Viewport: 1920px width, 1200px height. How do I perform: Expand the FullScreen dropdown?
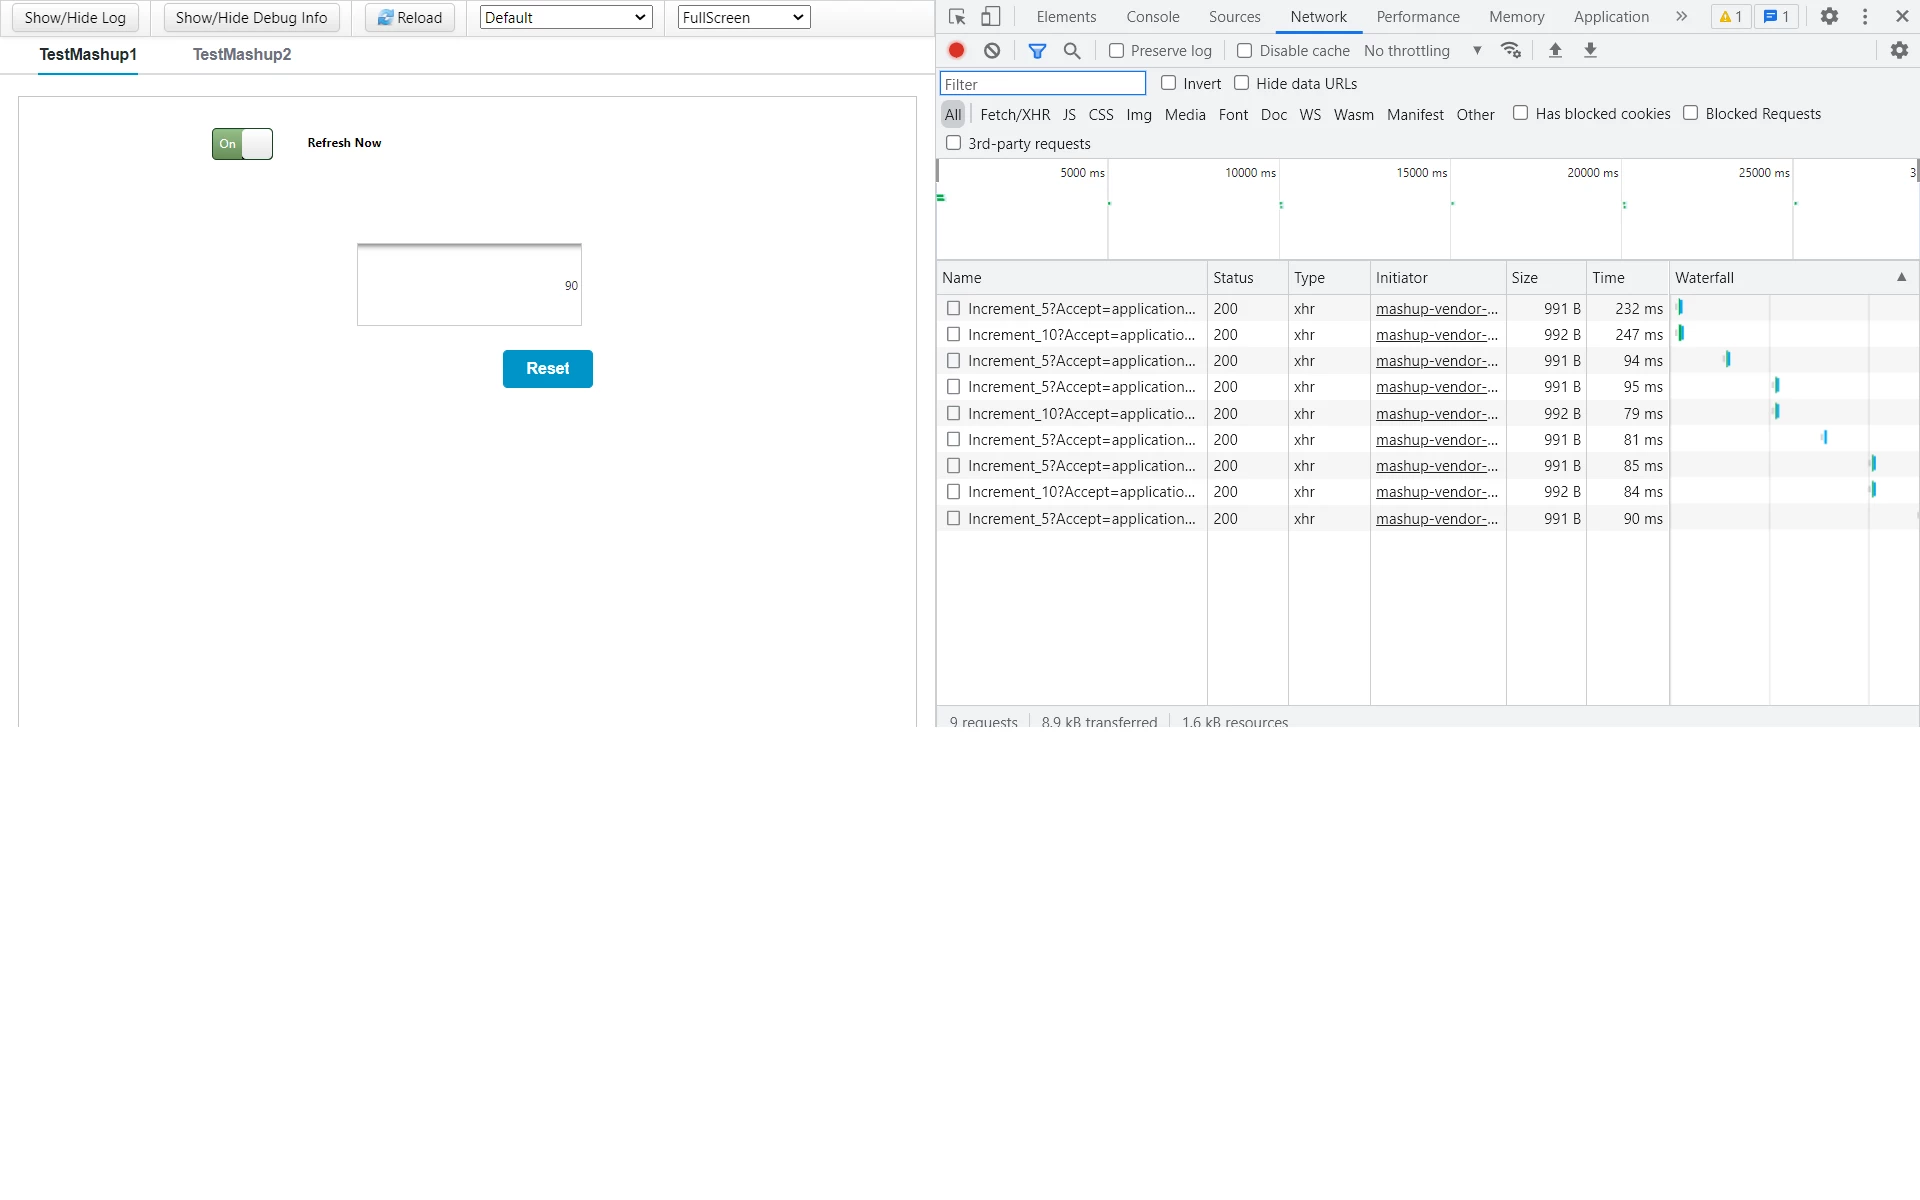[743, 17]
